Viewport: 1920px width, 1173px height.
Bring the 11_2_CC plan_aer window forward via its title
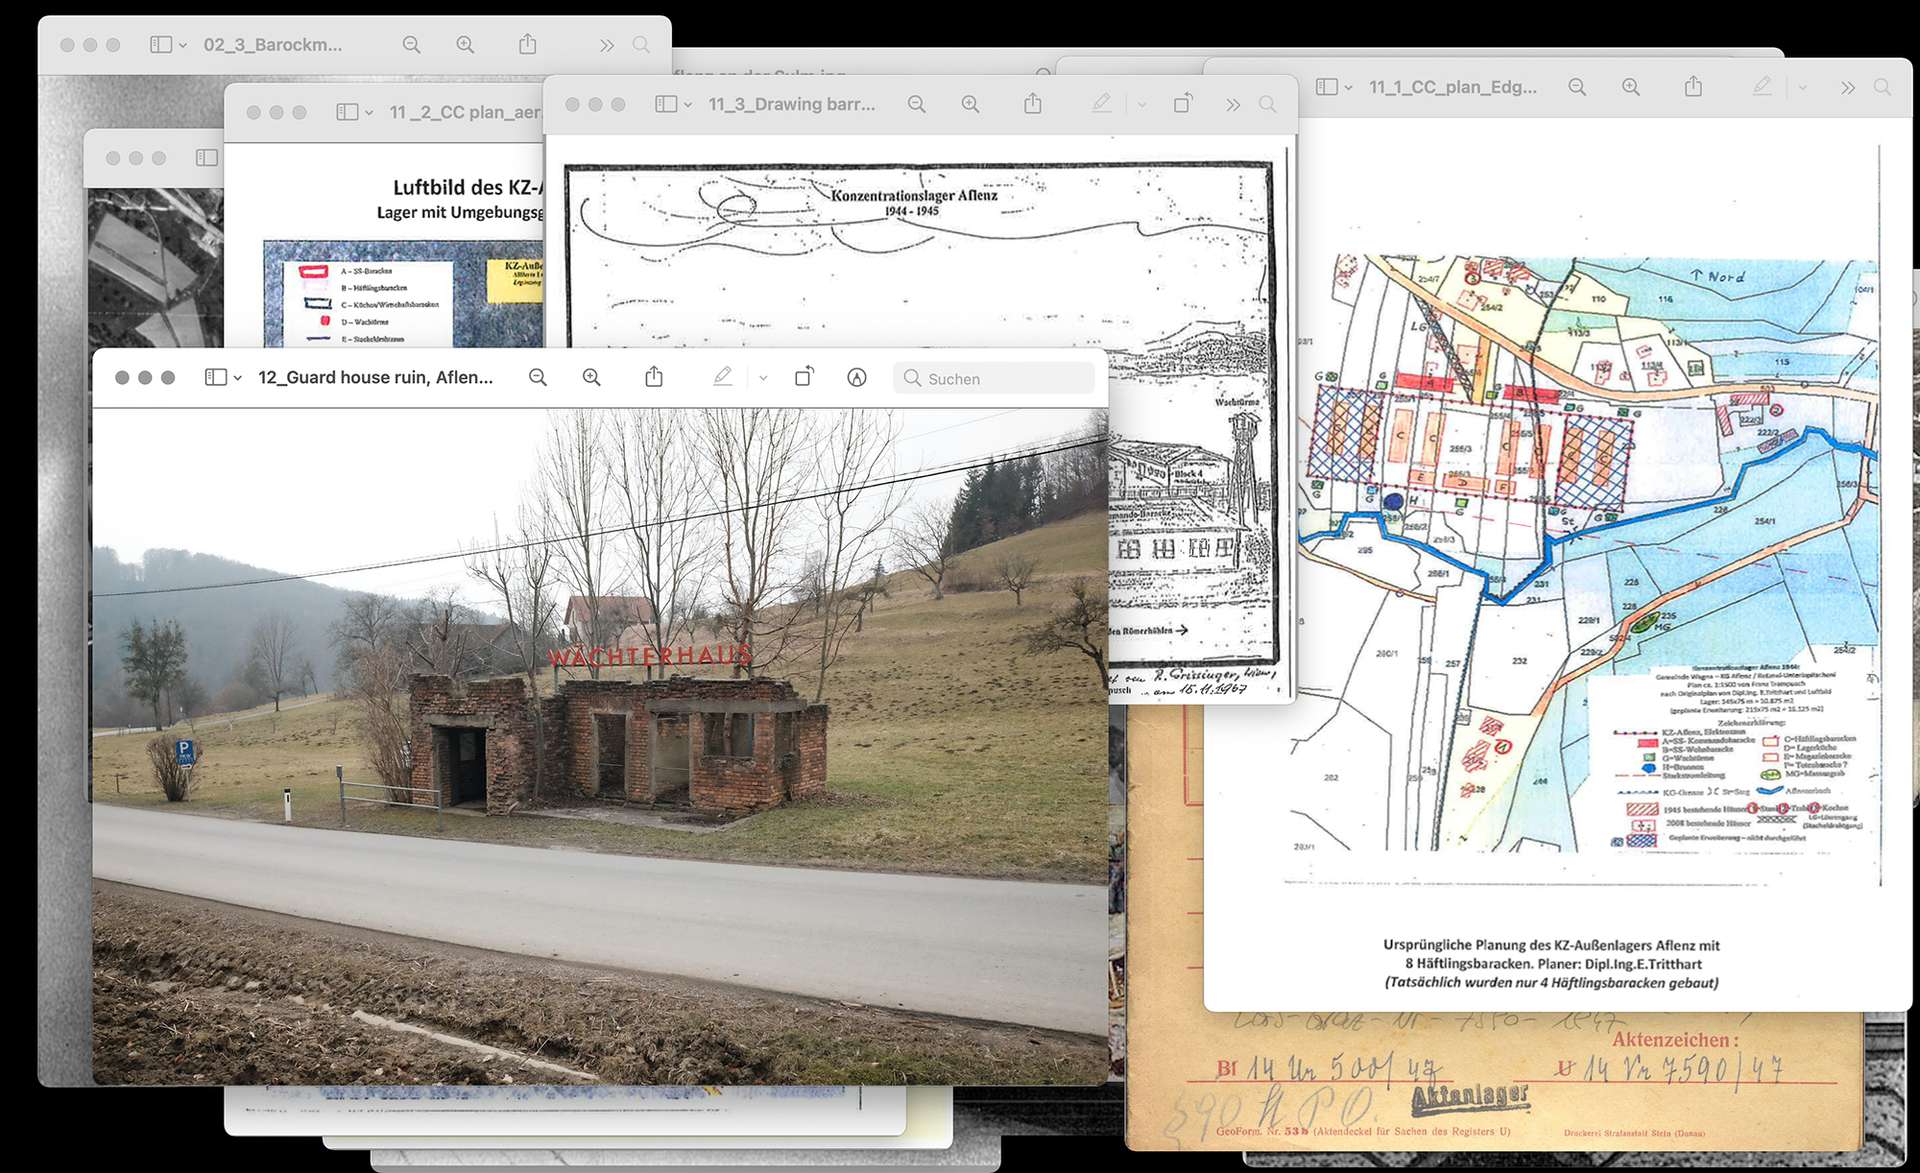tap(463, 112)
